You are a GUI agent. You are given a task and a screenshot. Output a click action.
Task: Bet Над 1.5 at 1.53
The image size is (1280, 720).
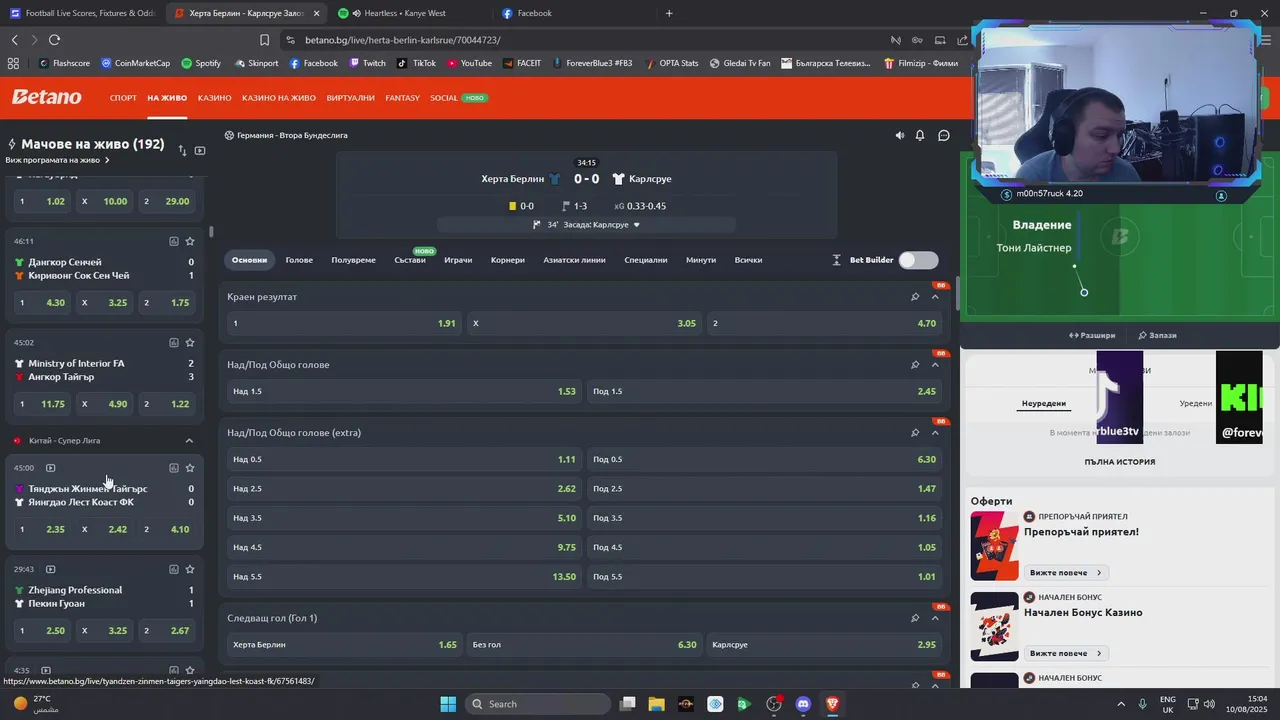404,391
